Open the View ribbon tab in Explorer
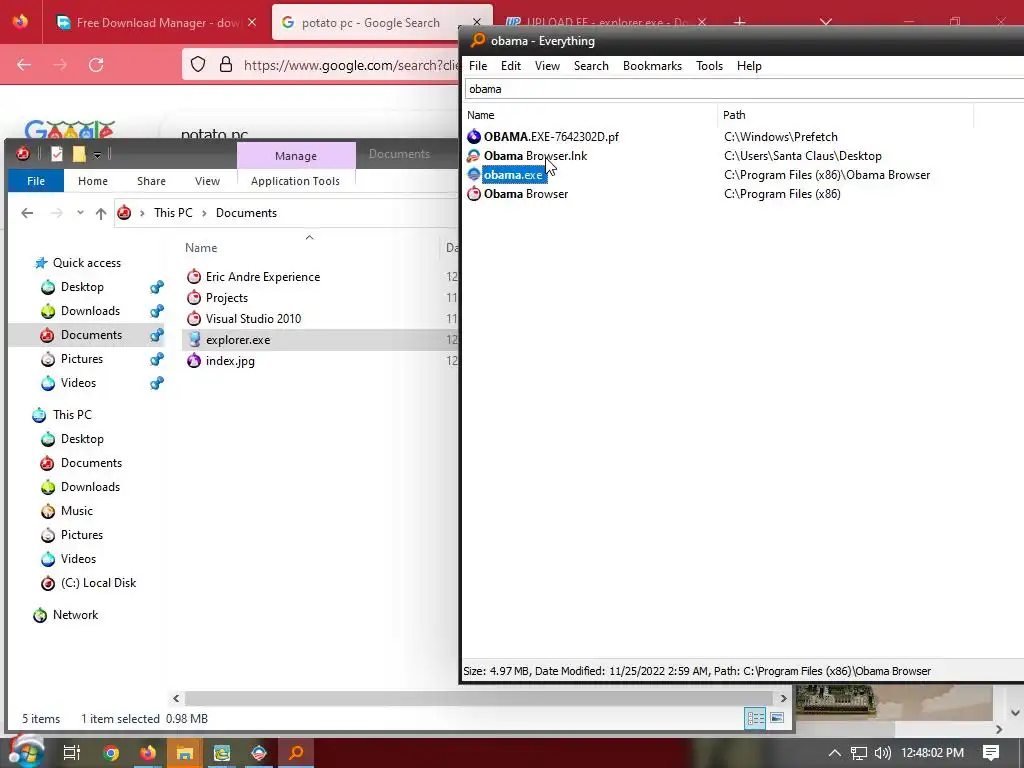The width and height of the screenshot is (1024, 768). 207,181
